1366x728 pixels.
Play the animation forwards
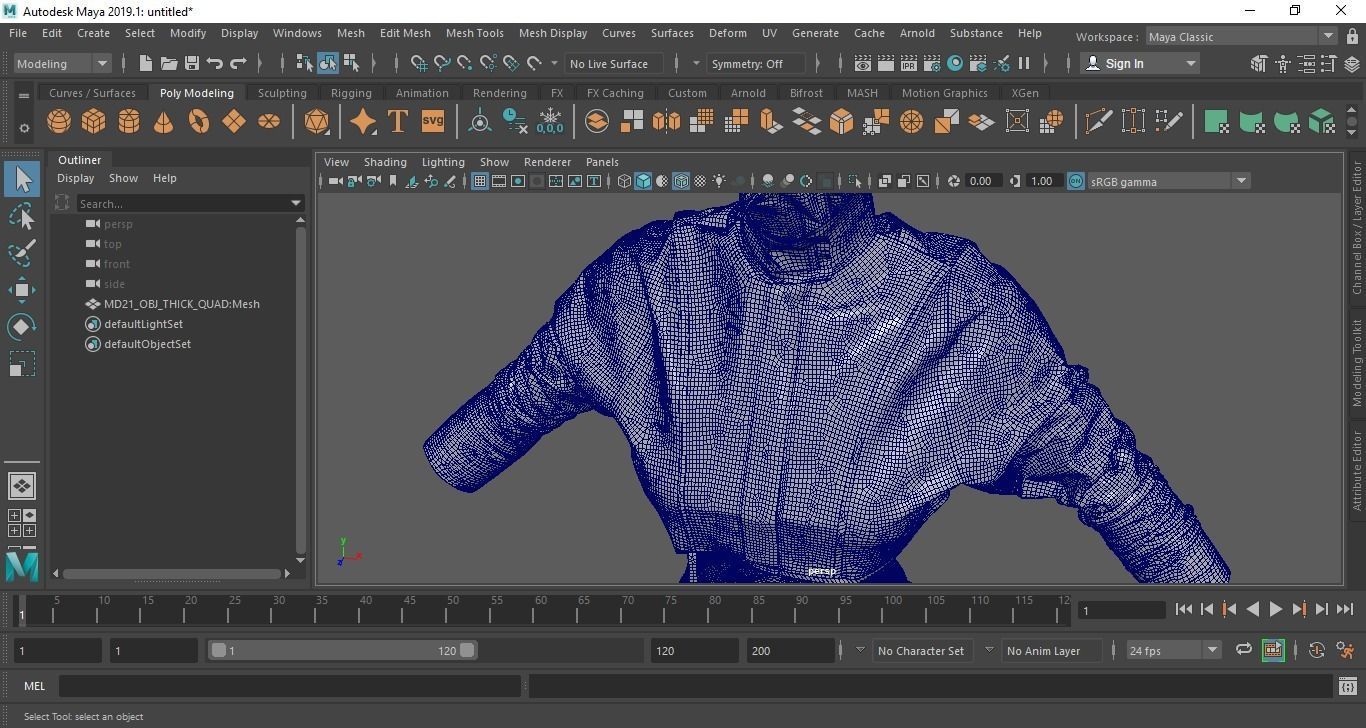tap(1276, 609)
